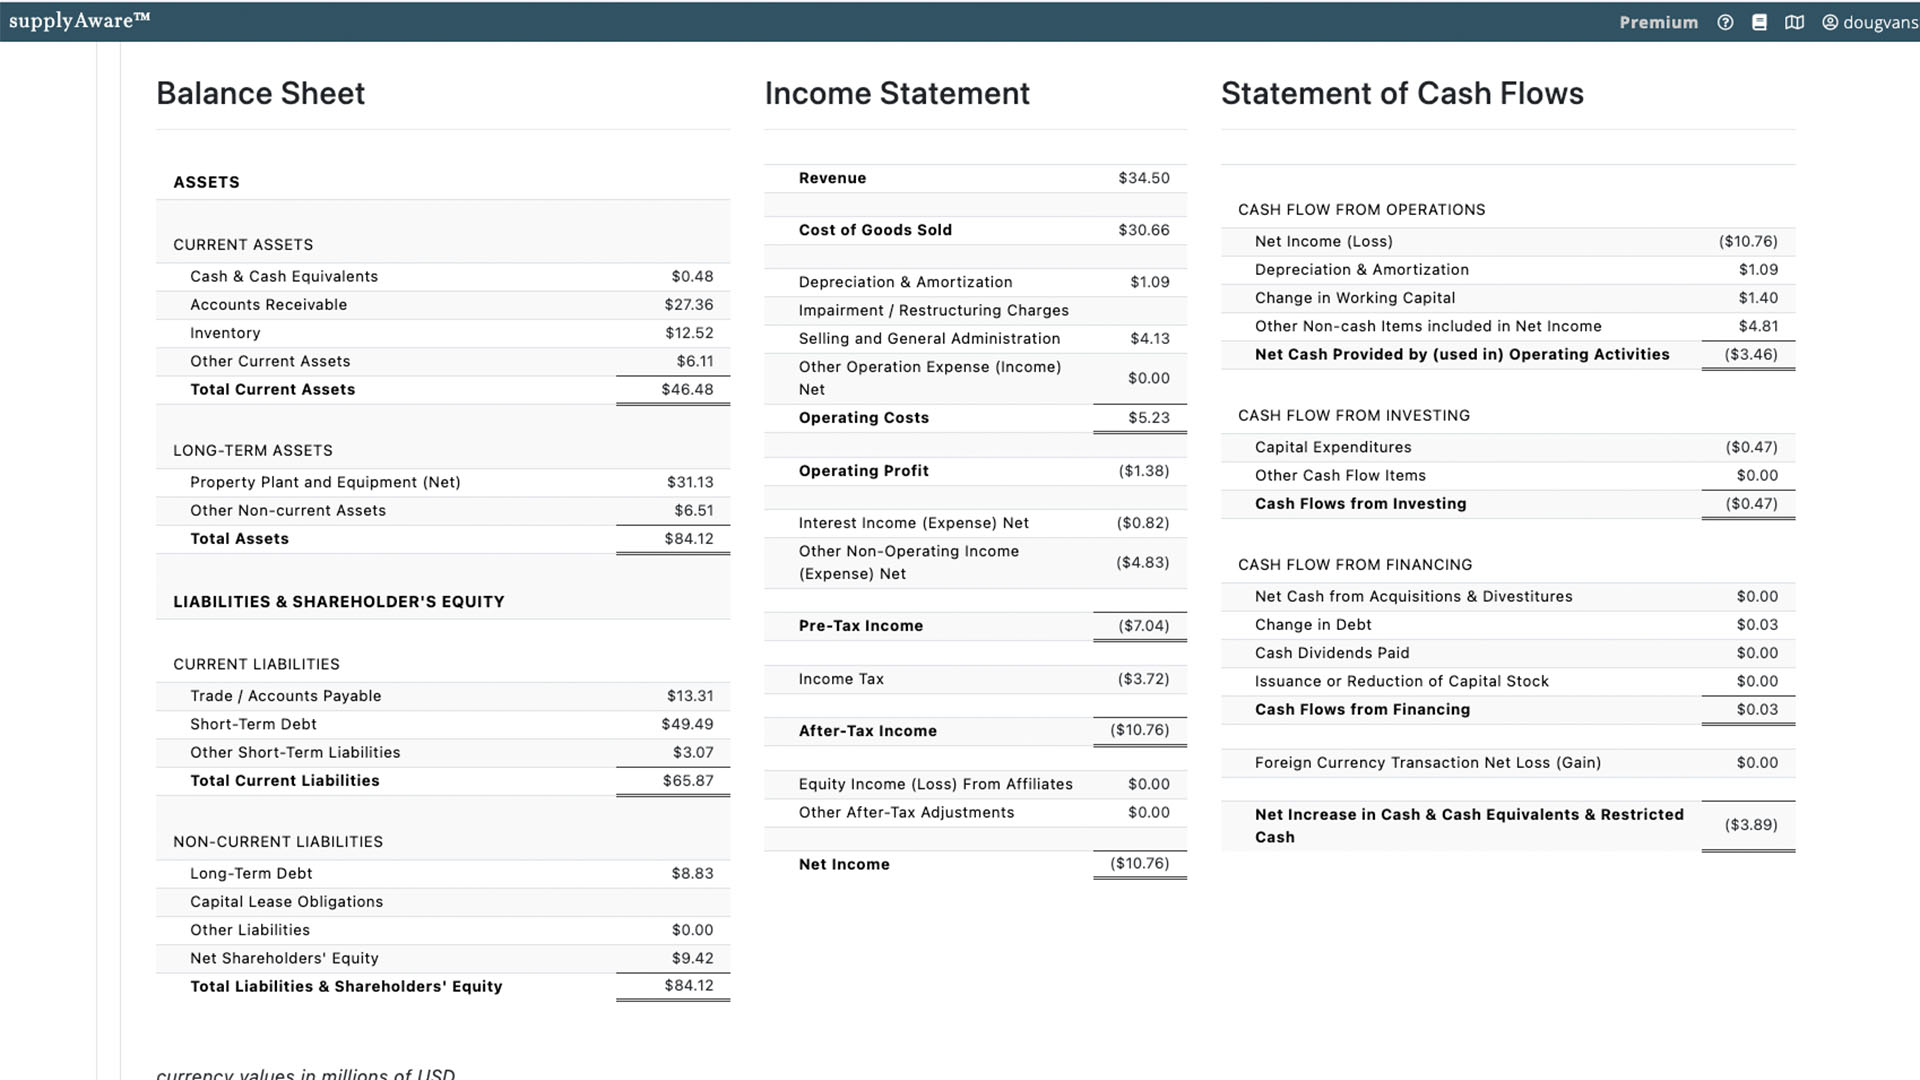Click the Change in Working Capital row
This screenshot has height=1080, width=1920.
(x=1354, y=298)
